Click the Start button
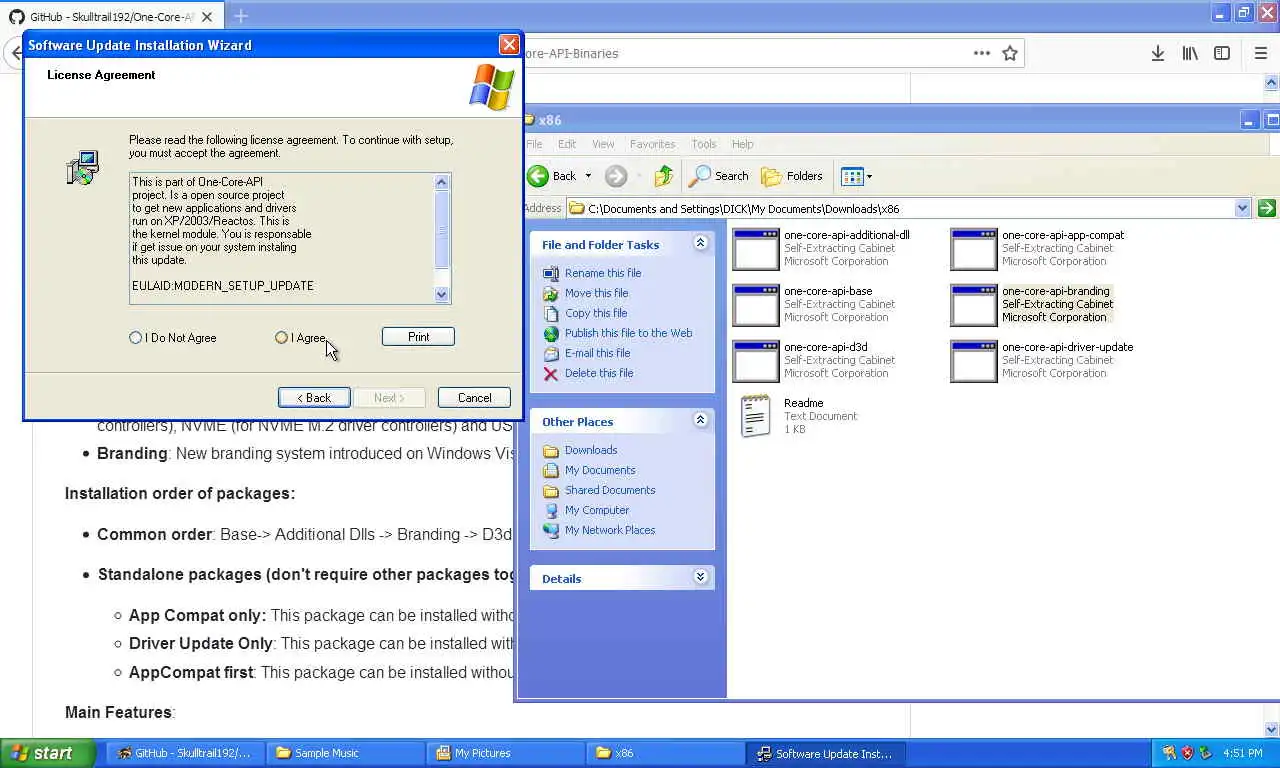The width and height of the screenshot is (1280, 768). (x=48, y=753)
